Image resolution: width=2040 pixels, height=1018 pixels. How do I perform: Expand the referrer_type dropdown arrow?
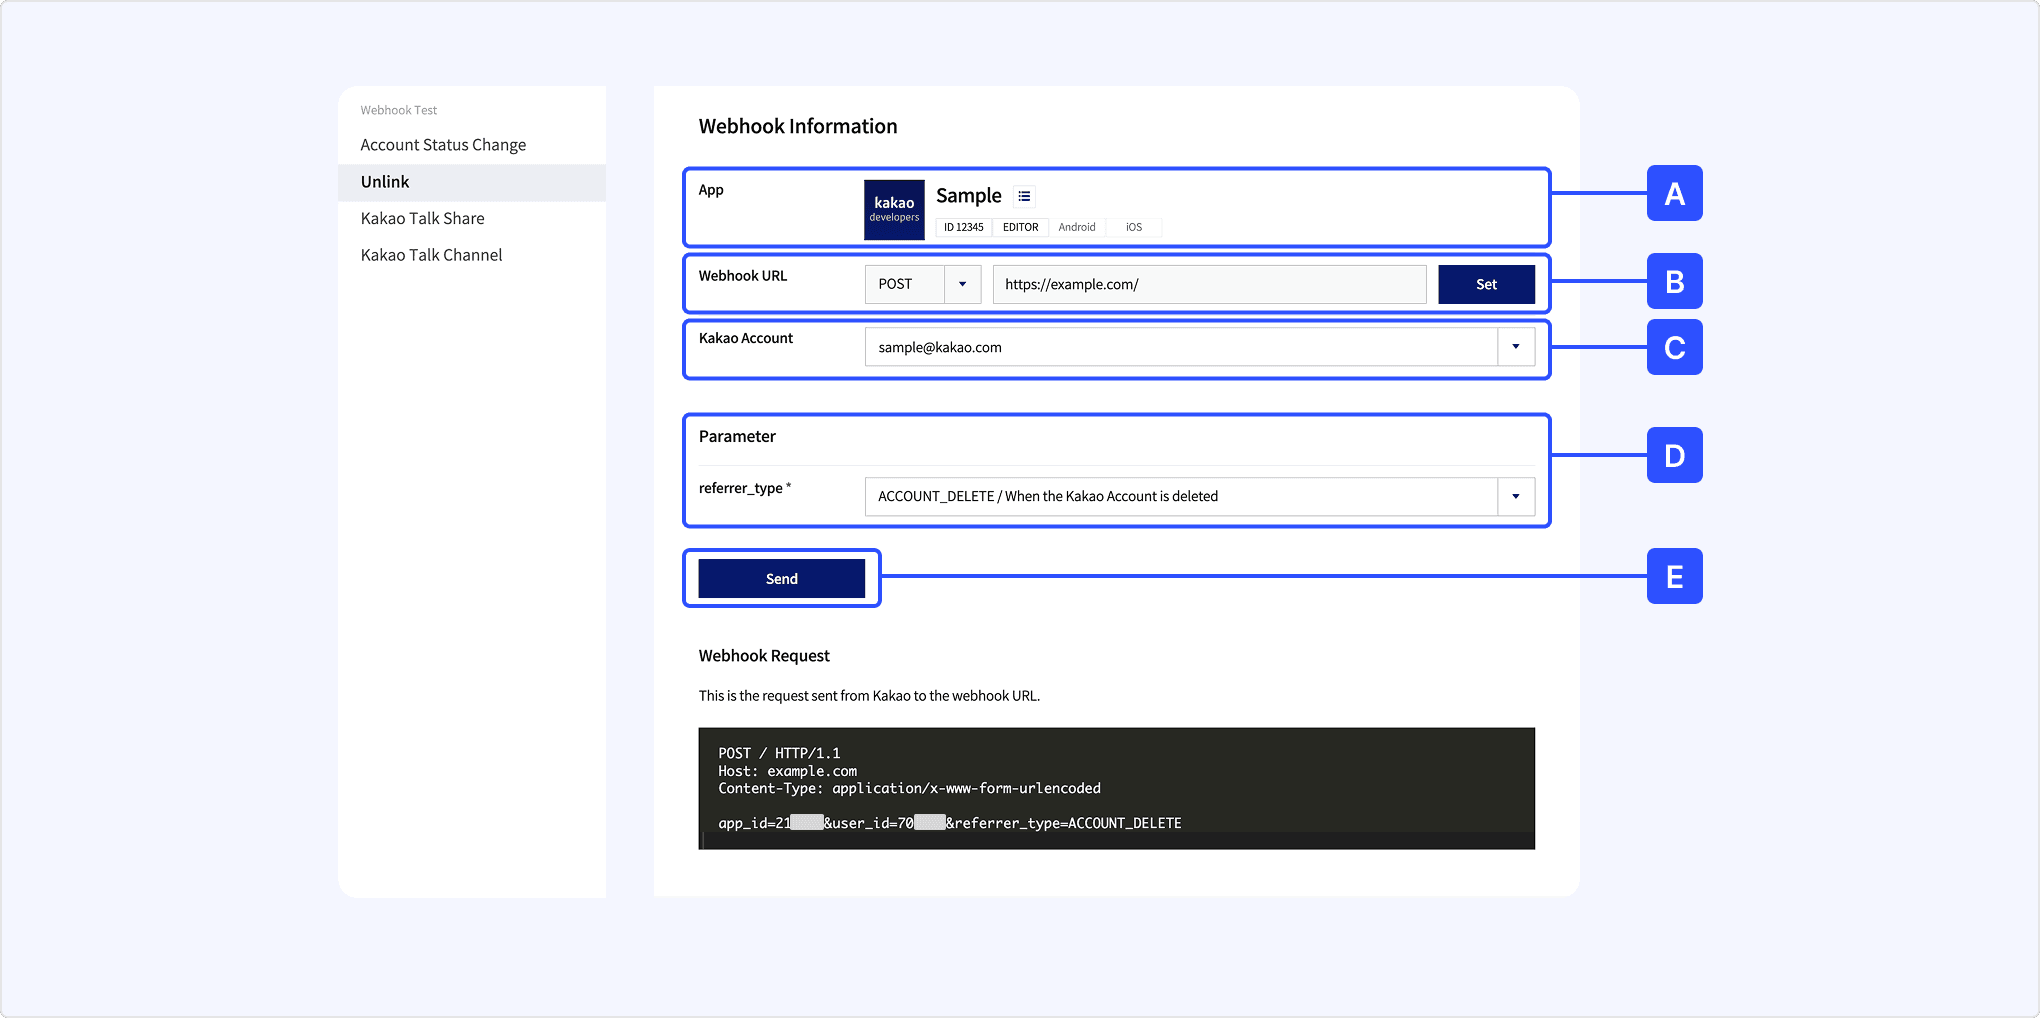click(1515, 496)
